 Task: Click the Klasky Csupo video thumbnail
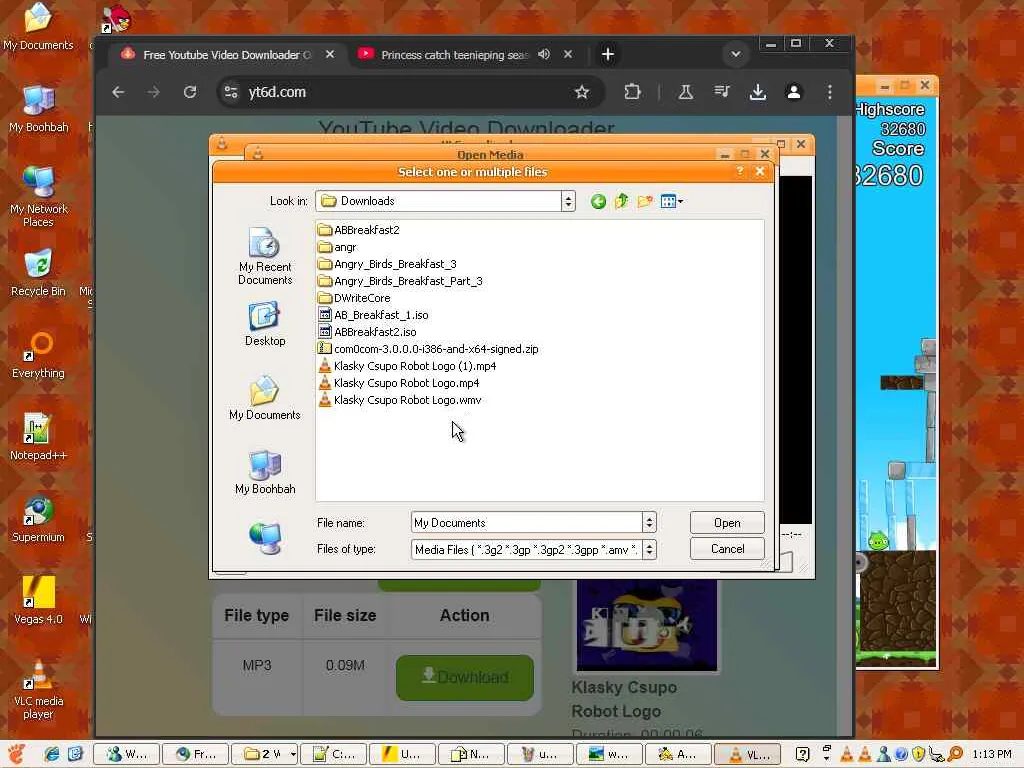647,625
